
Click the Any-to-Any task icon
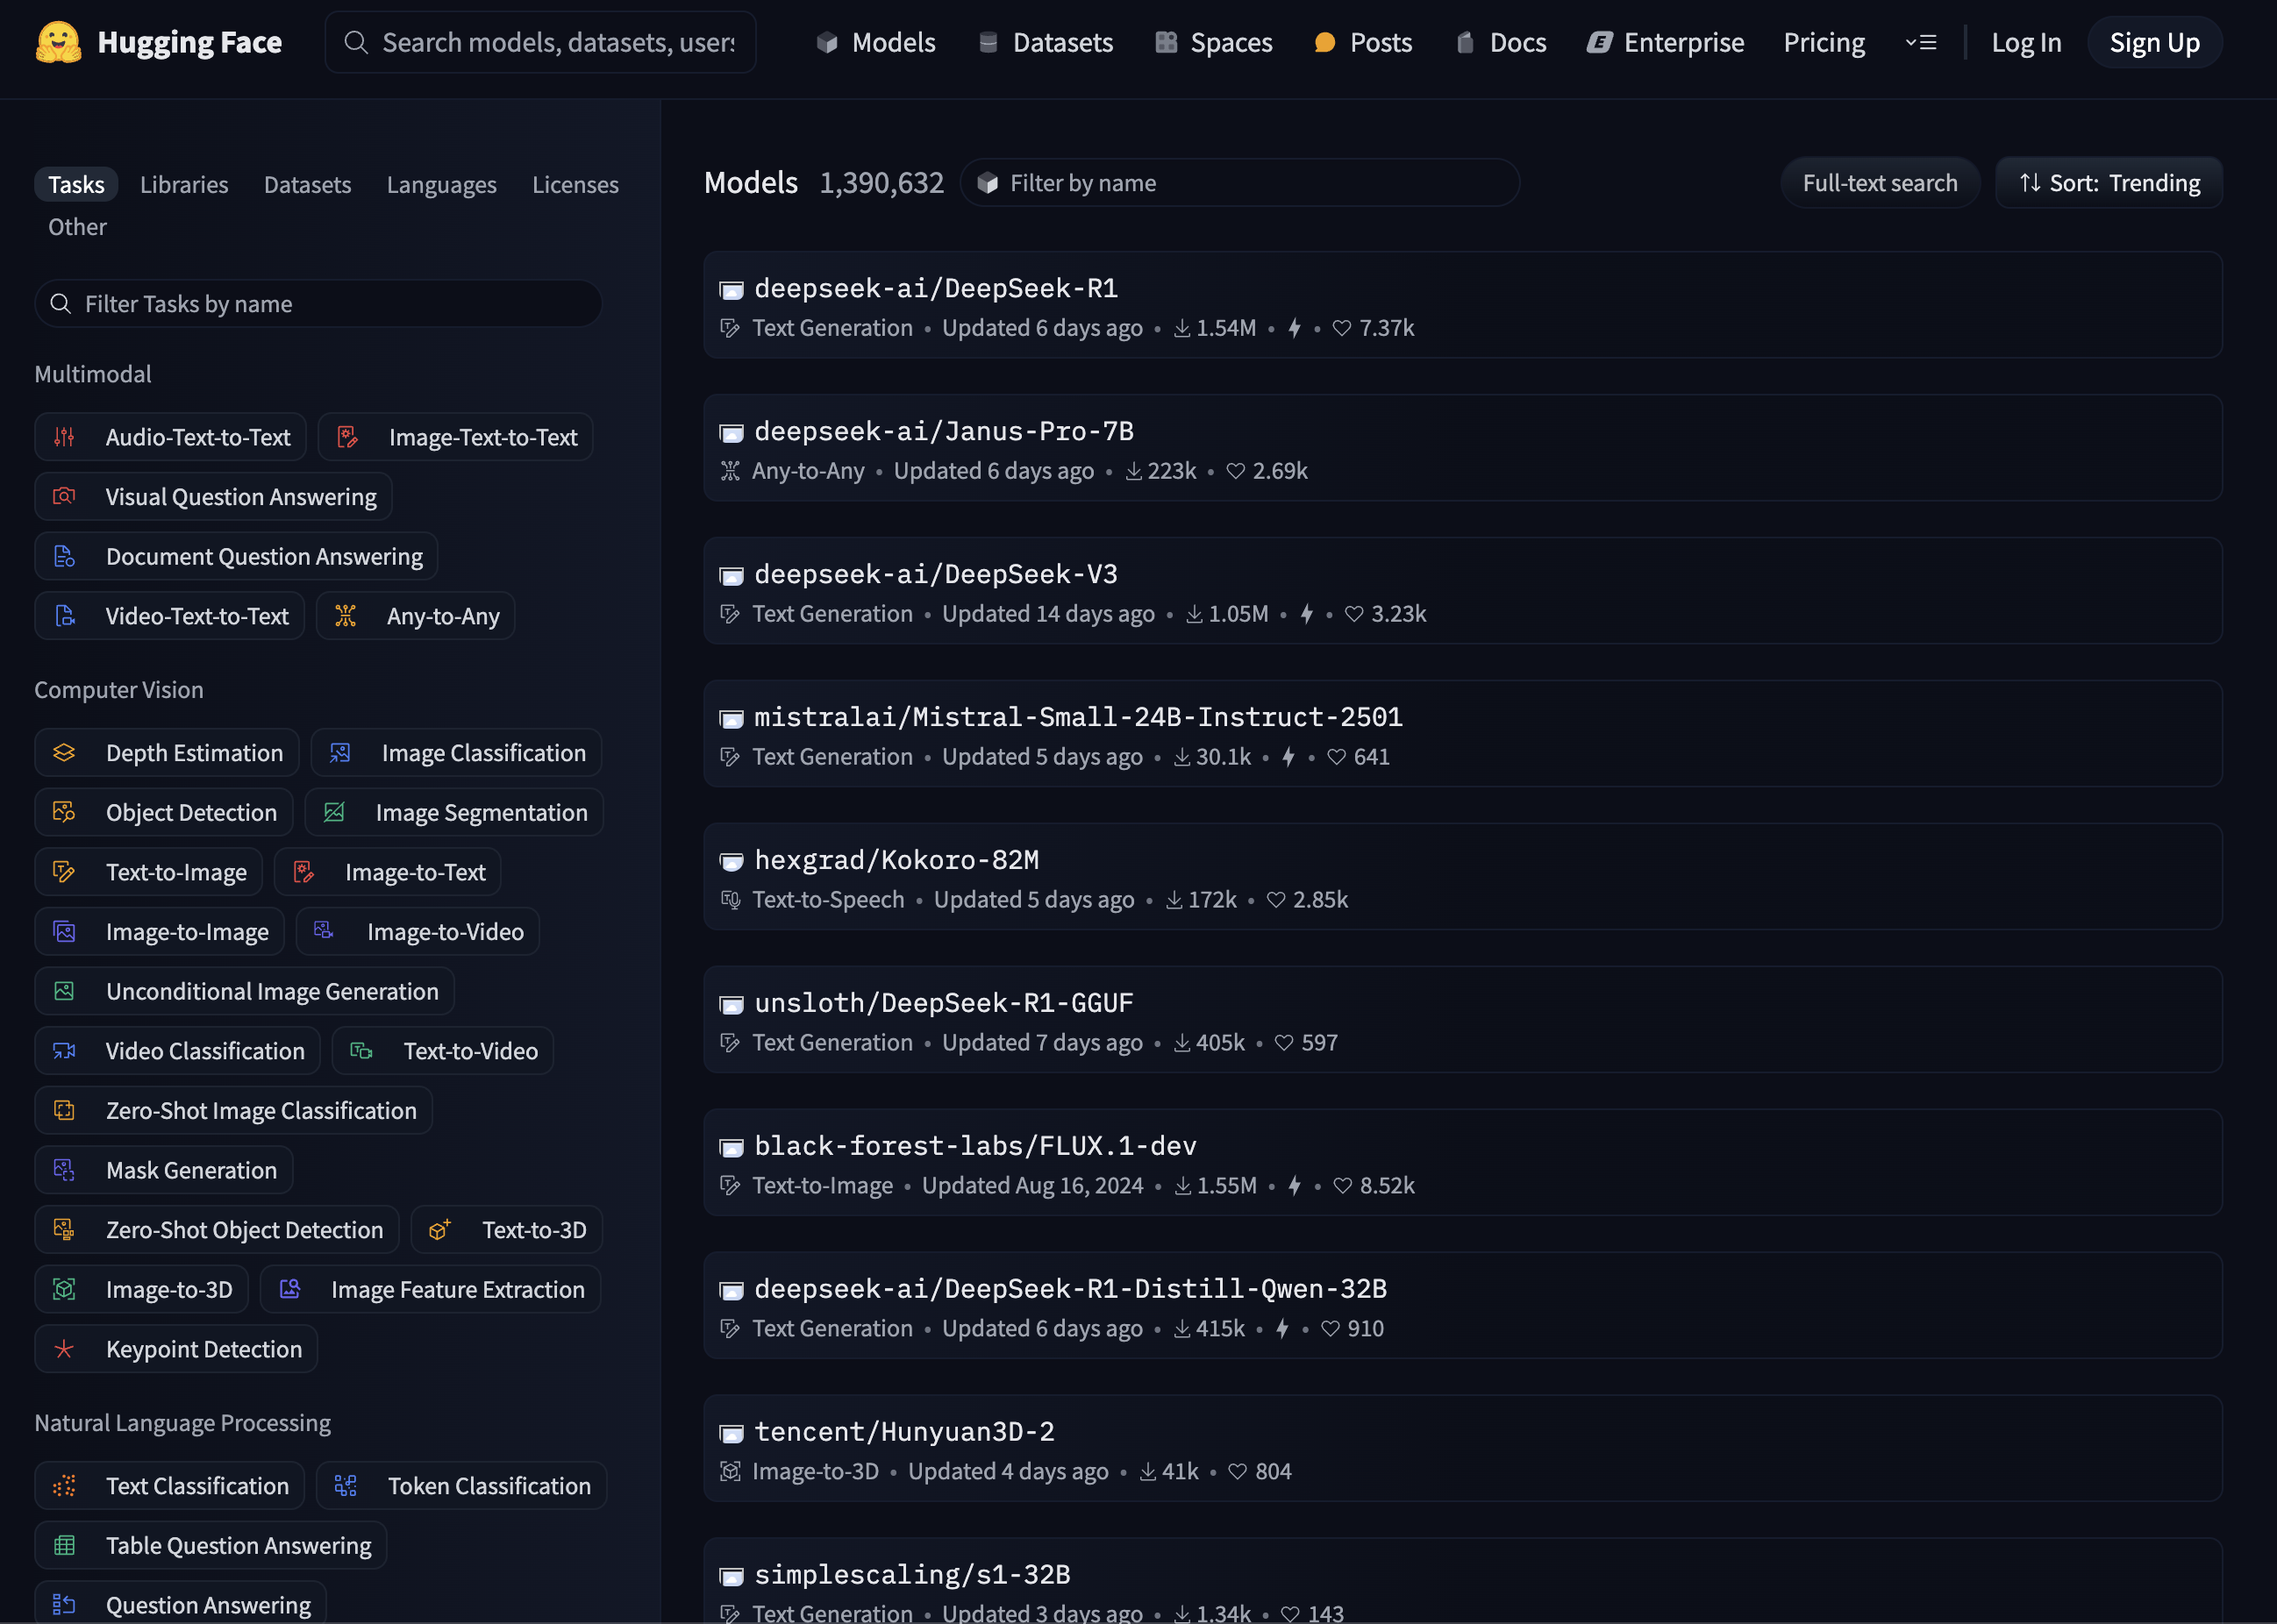tap(345, 616)
